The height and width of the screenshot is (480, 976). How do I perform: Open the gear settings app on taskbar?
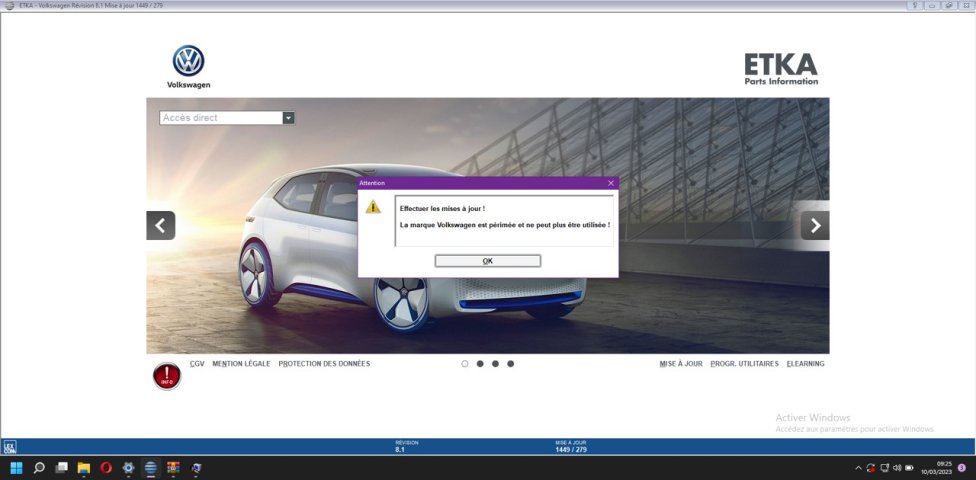pyautogui.click(x=128, y=468)
